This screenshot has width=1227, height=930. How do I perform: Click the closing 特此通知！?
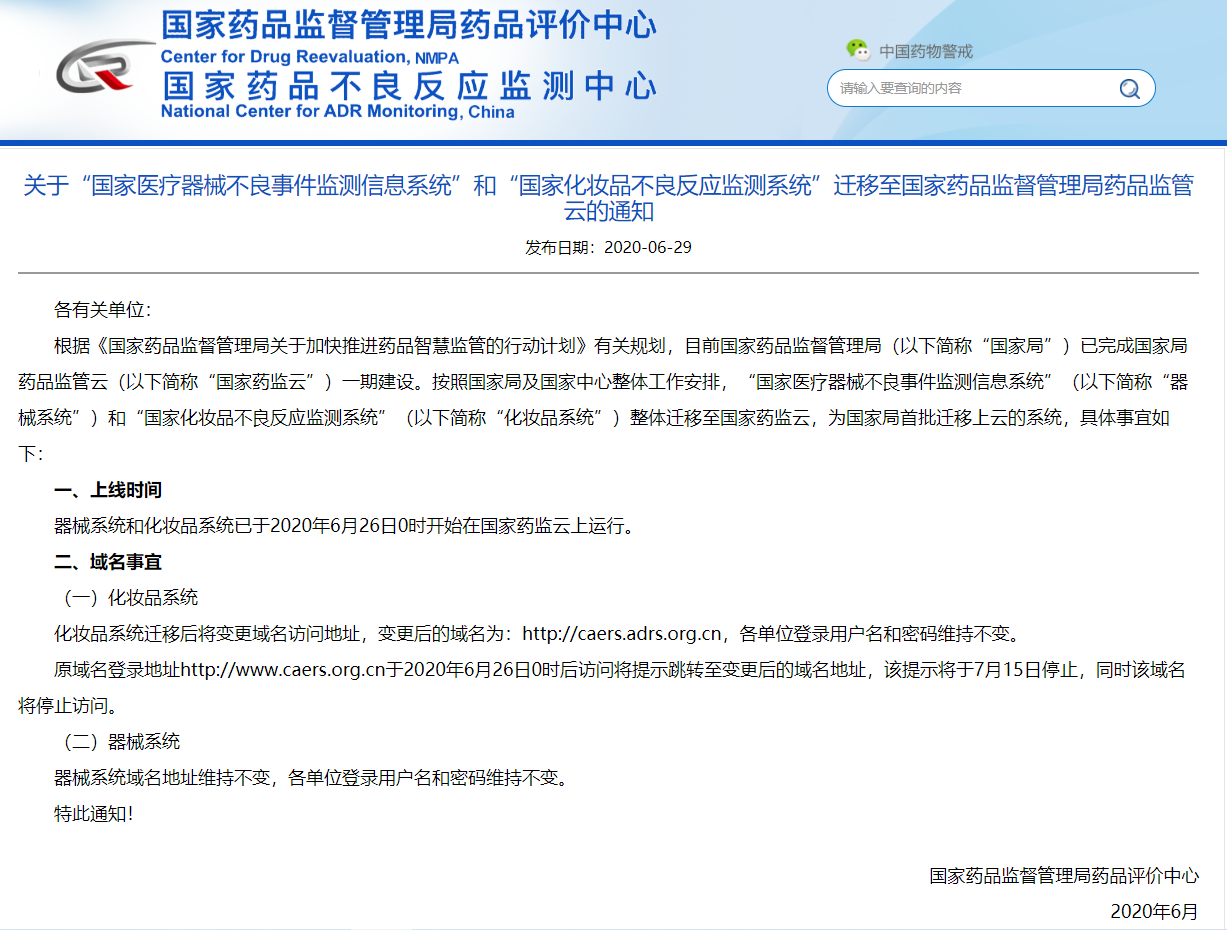pos(93,814)
